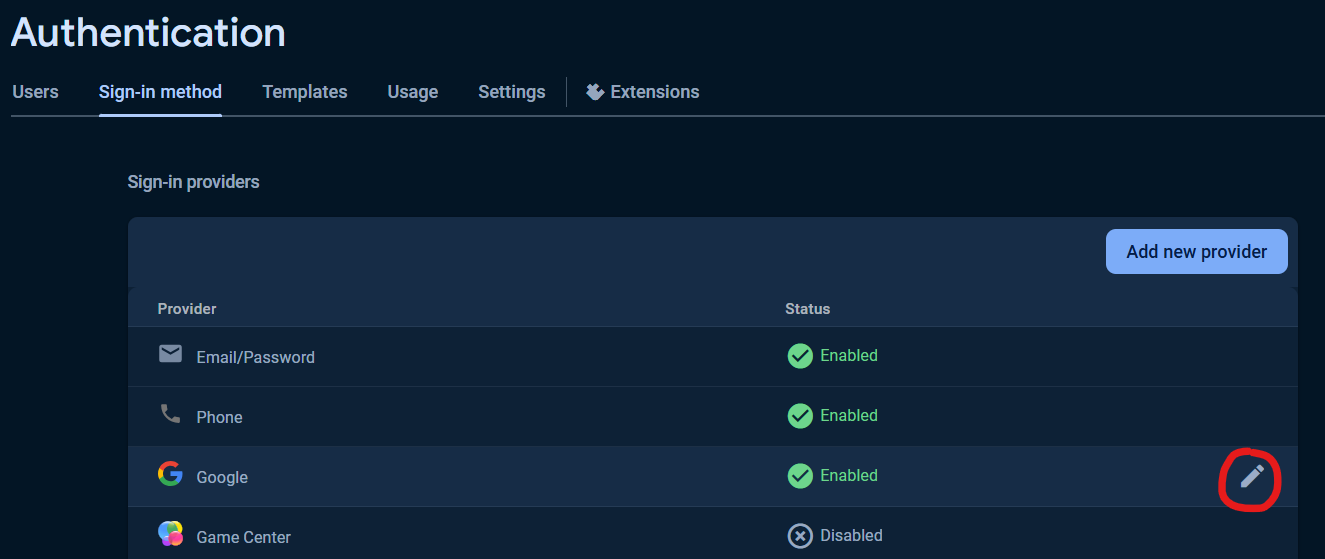
Task: Go to the Usage tab
Action: pos(413,92)
